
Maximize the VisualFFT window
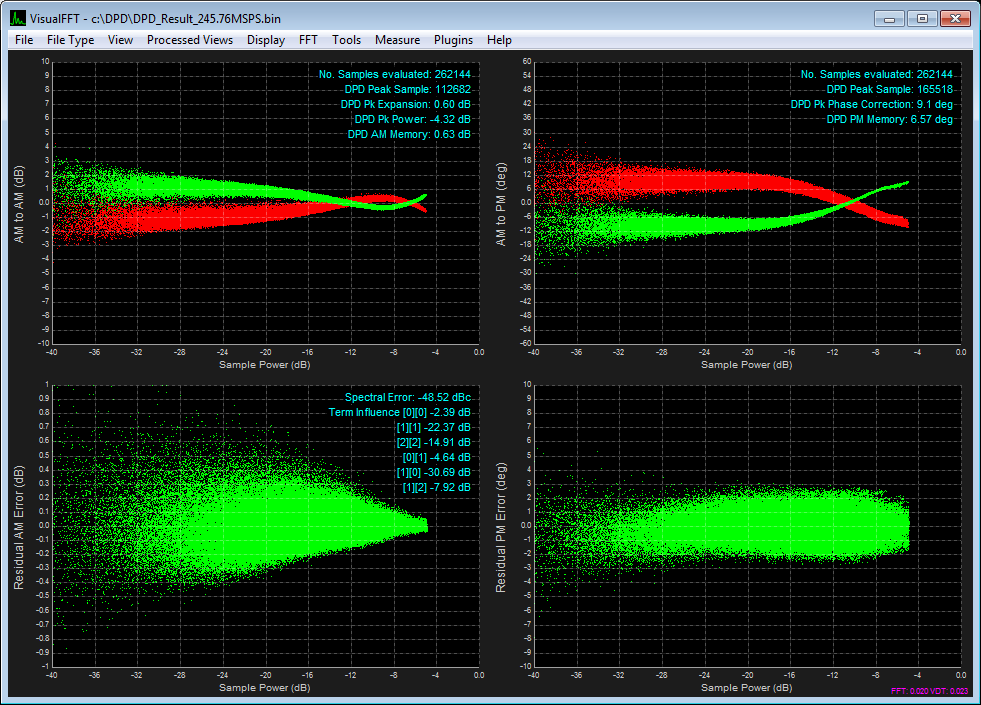click(922, 18)
